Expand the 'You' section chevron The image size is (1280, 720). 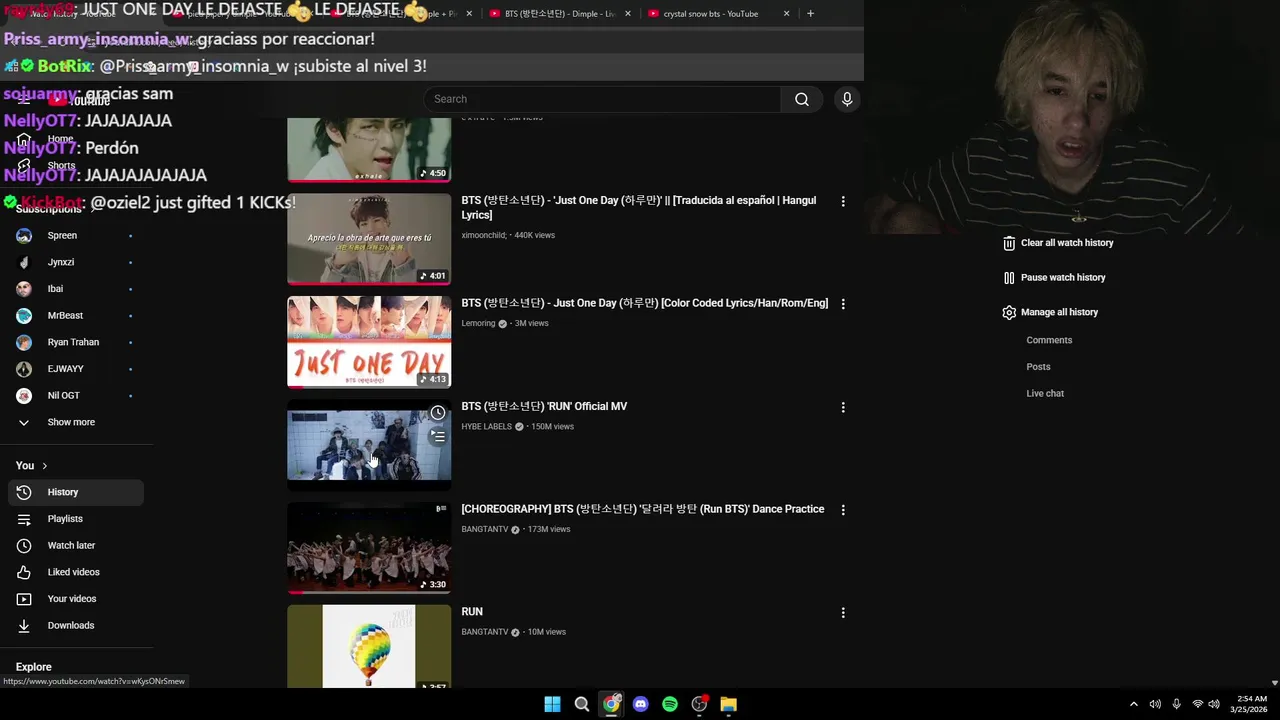click(44, 466)
